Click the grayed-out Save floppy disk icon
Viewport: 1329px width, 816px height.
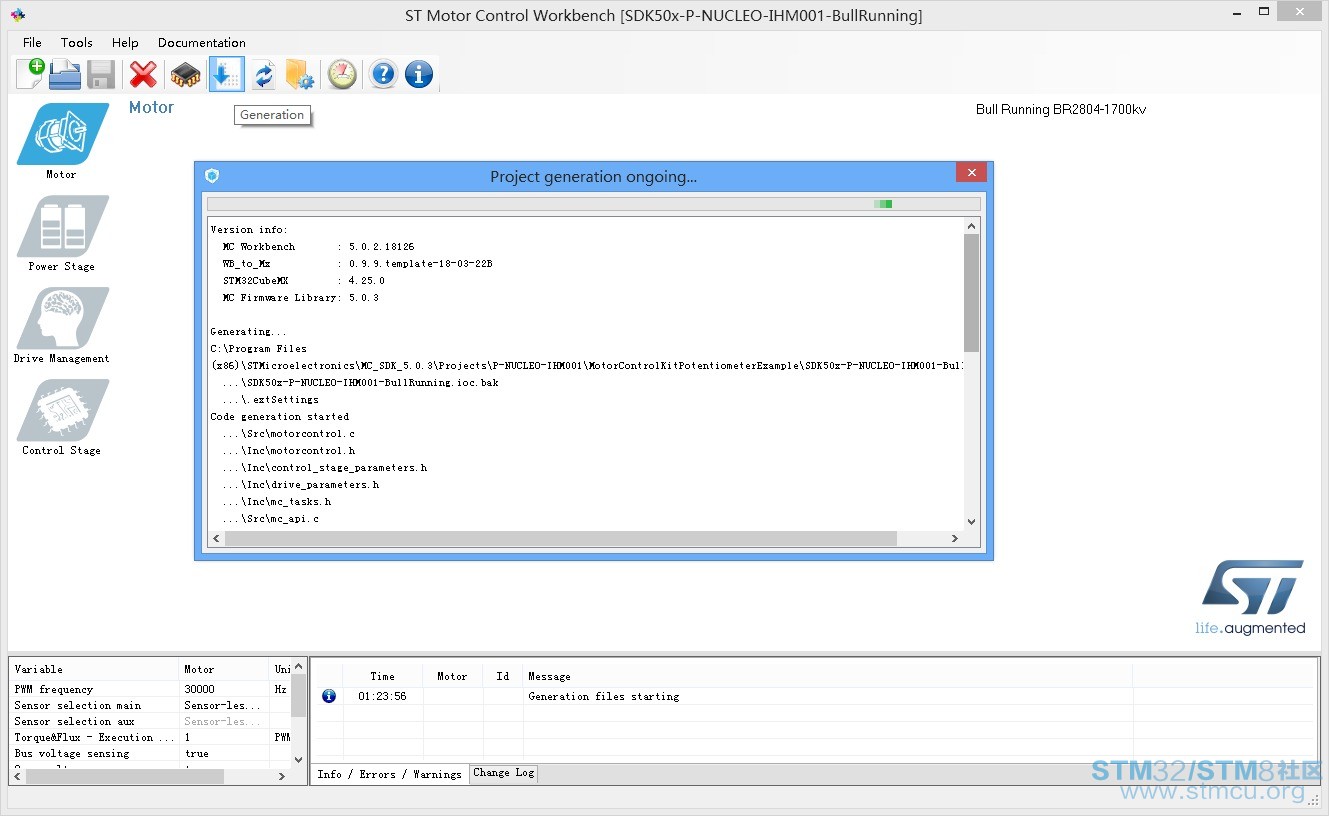[x=101, y=74]
